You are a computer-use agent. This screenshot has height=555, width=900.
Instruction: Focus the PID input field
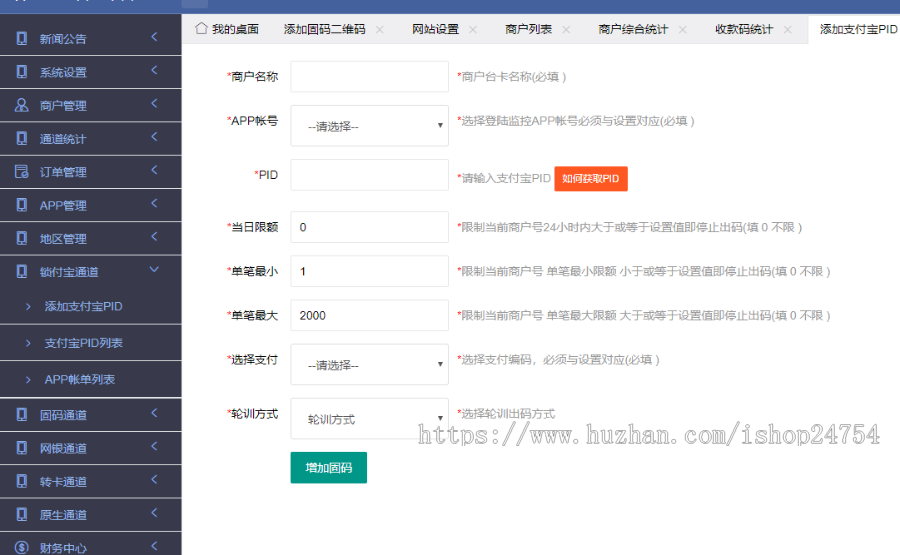tap(369, 174)
